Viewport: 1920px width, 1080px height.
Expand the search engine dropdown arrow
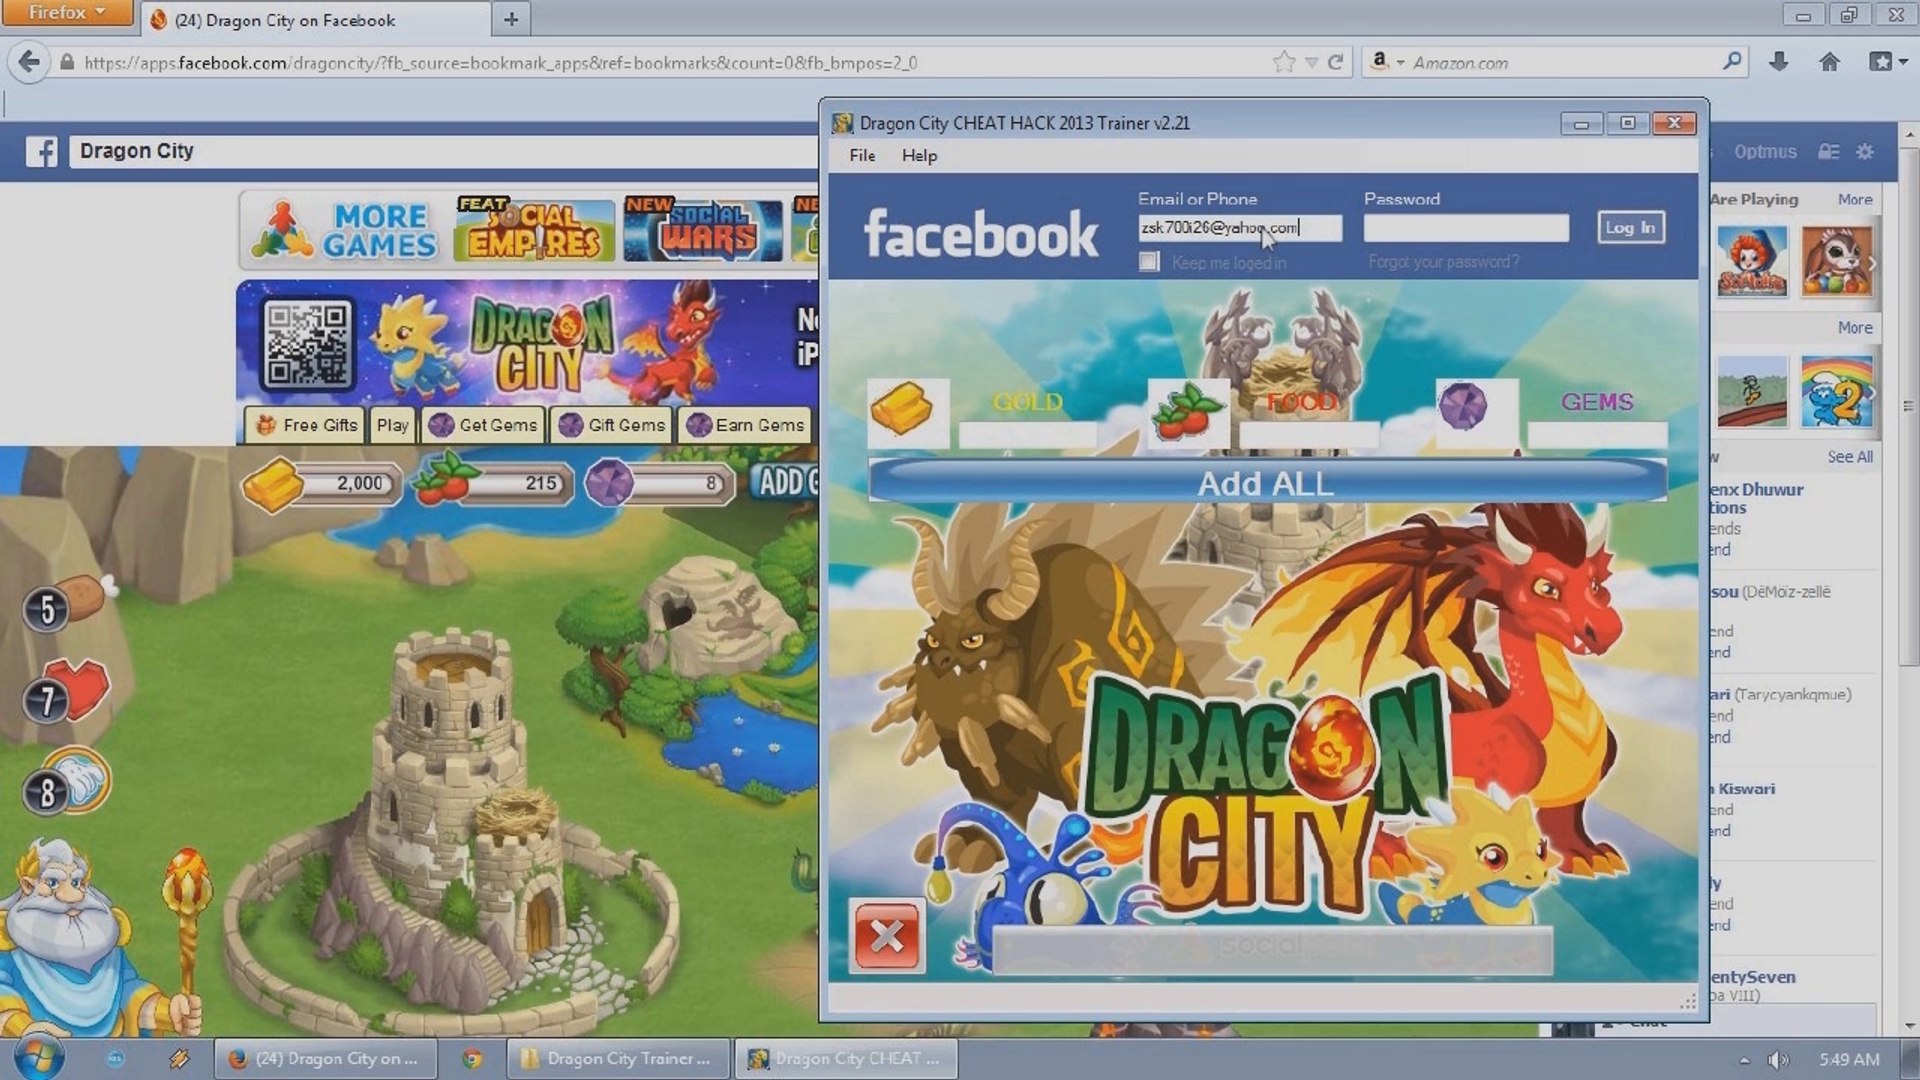(1400, 62)
